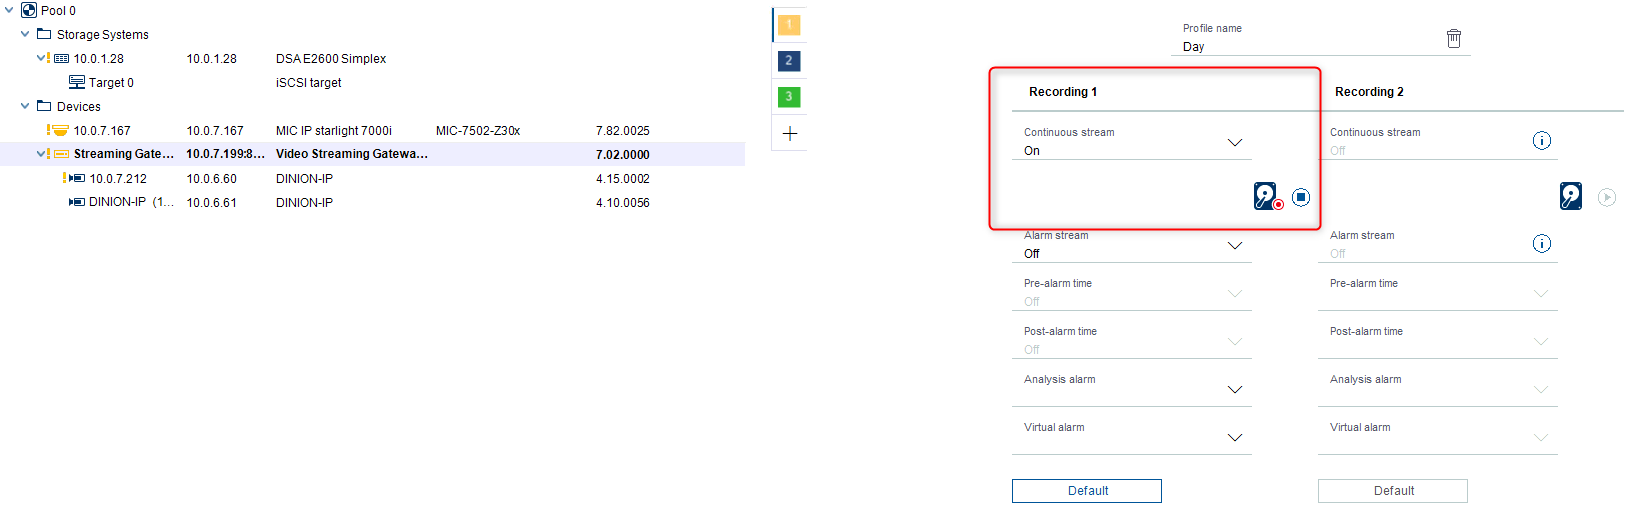This screenshot has height=527, width=1642.
Task: Open Recording 1 Alarm stream dropdown
Action: [1235, 246]
